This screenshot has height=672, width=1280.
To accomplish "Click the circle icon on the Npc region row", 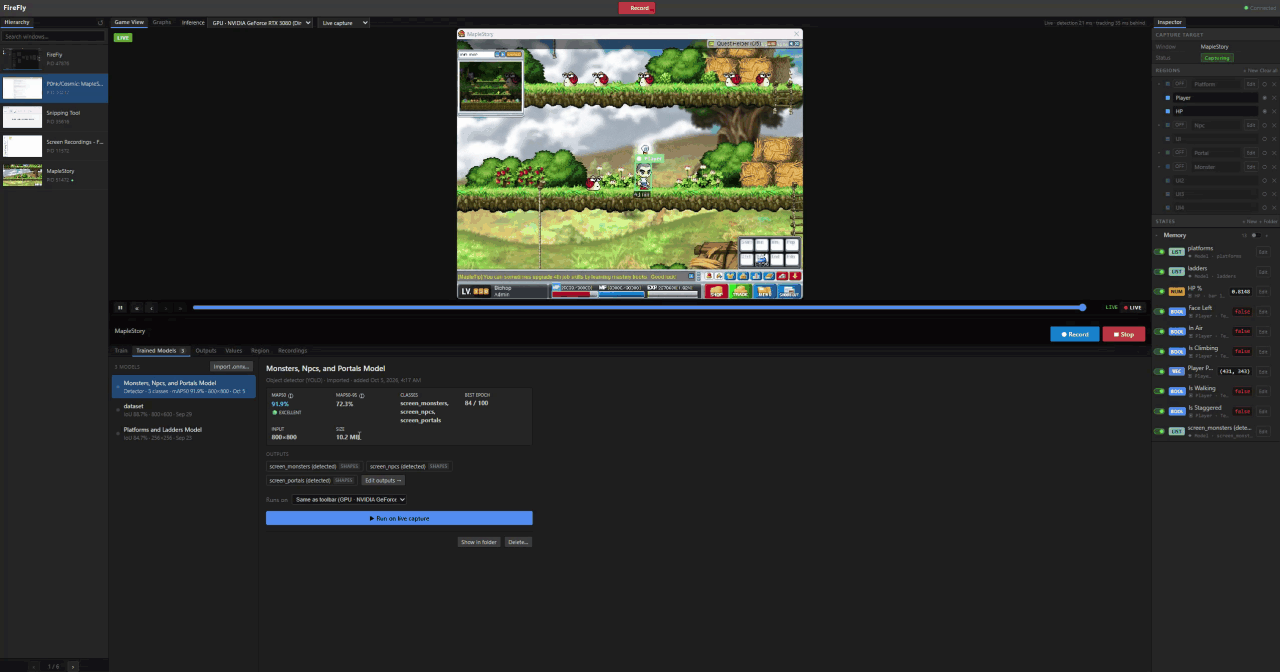I will [x=1264, y=125].
